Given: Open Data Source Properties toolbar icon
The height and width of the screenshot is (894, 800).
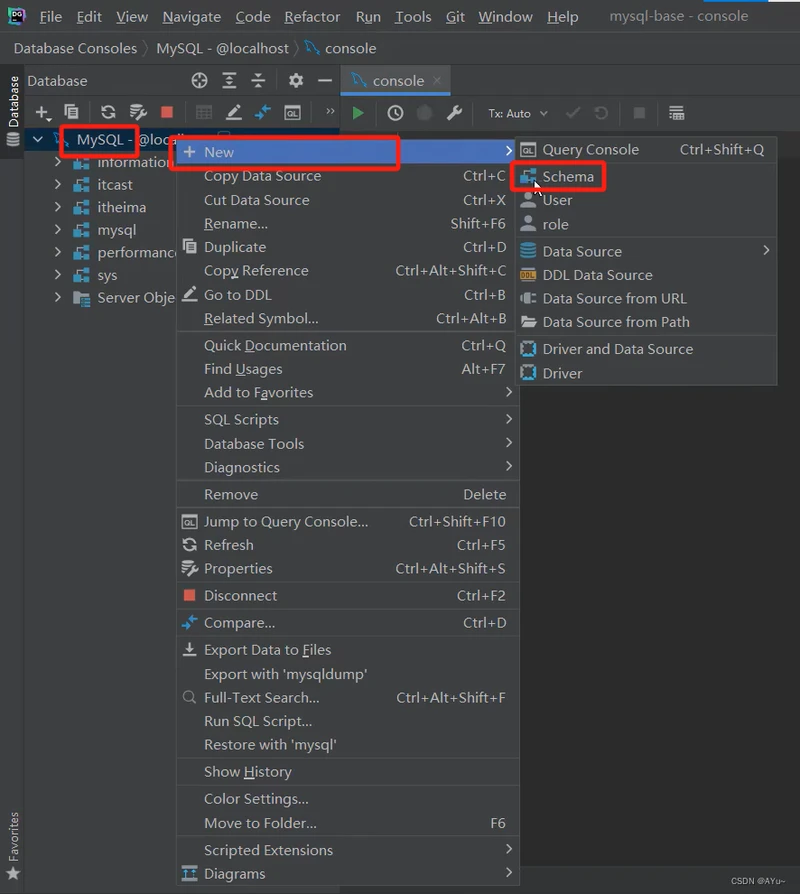Looking at the screenshot, I should pos(138,112).
